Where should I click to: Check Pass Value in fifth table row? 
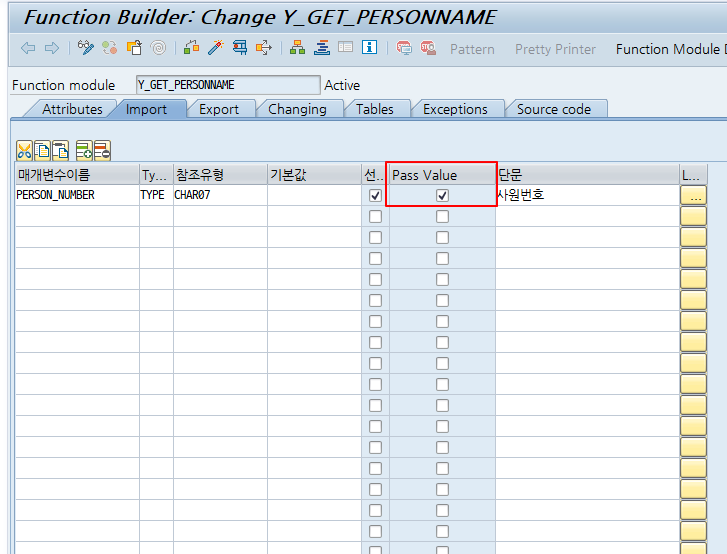click(442, 280)
